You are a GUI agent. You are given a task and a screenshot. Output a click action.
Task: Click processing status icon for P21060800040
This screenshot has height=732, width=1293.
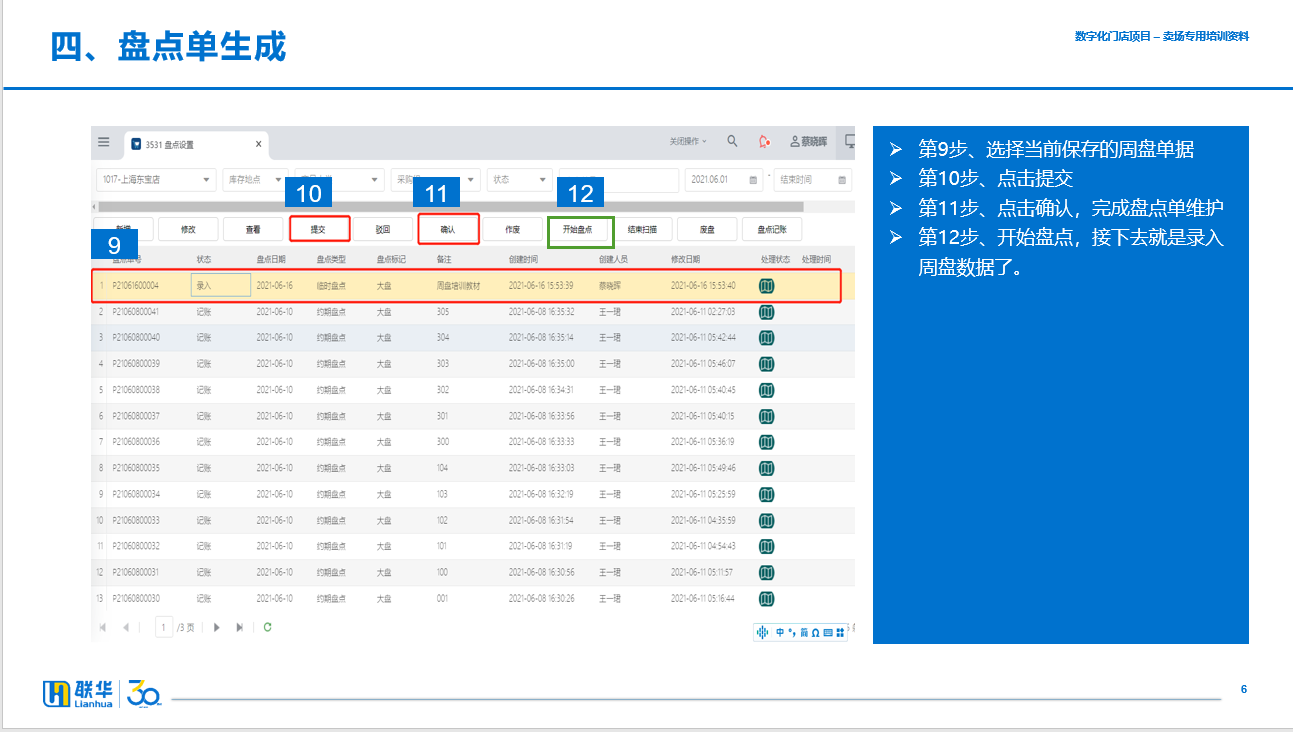coord(767,338)
